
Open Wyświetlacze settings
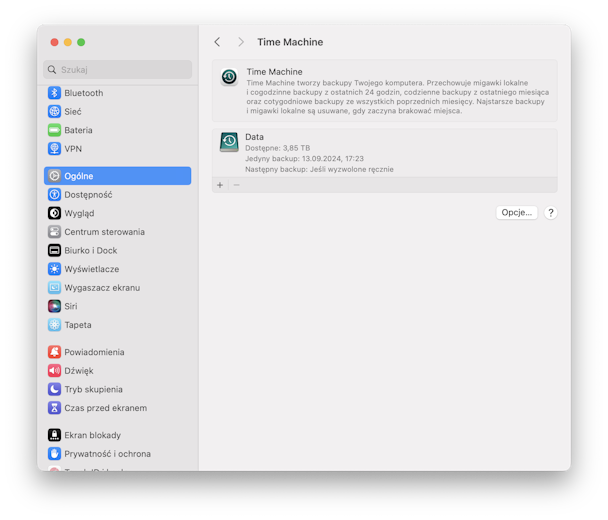tap(117, 269)
